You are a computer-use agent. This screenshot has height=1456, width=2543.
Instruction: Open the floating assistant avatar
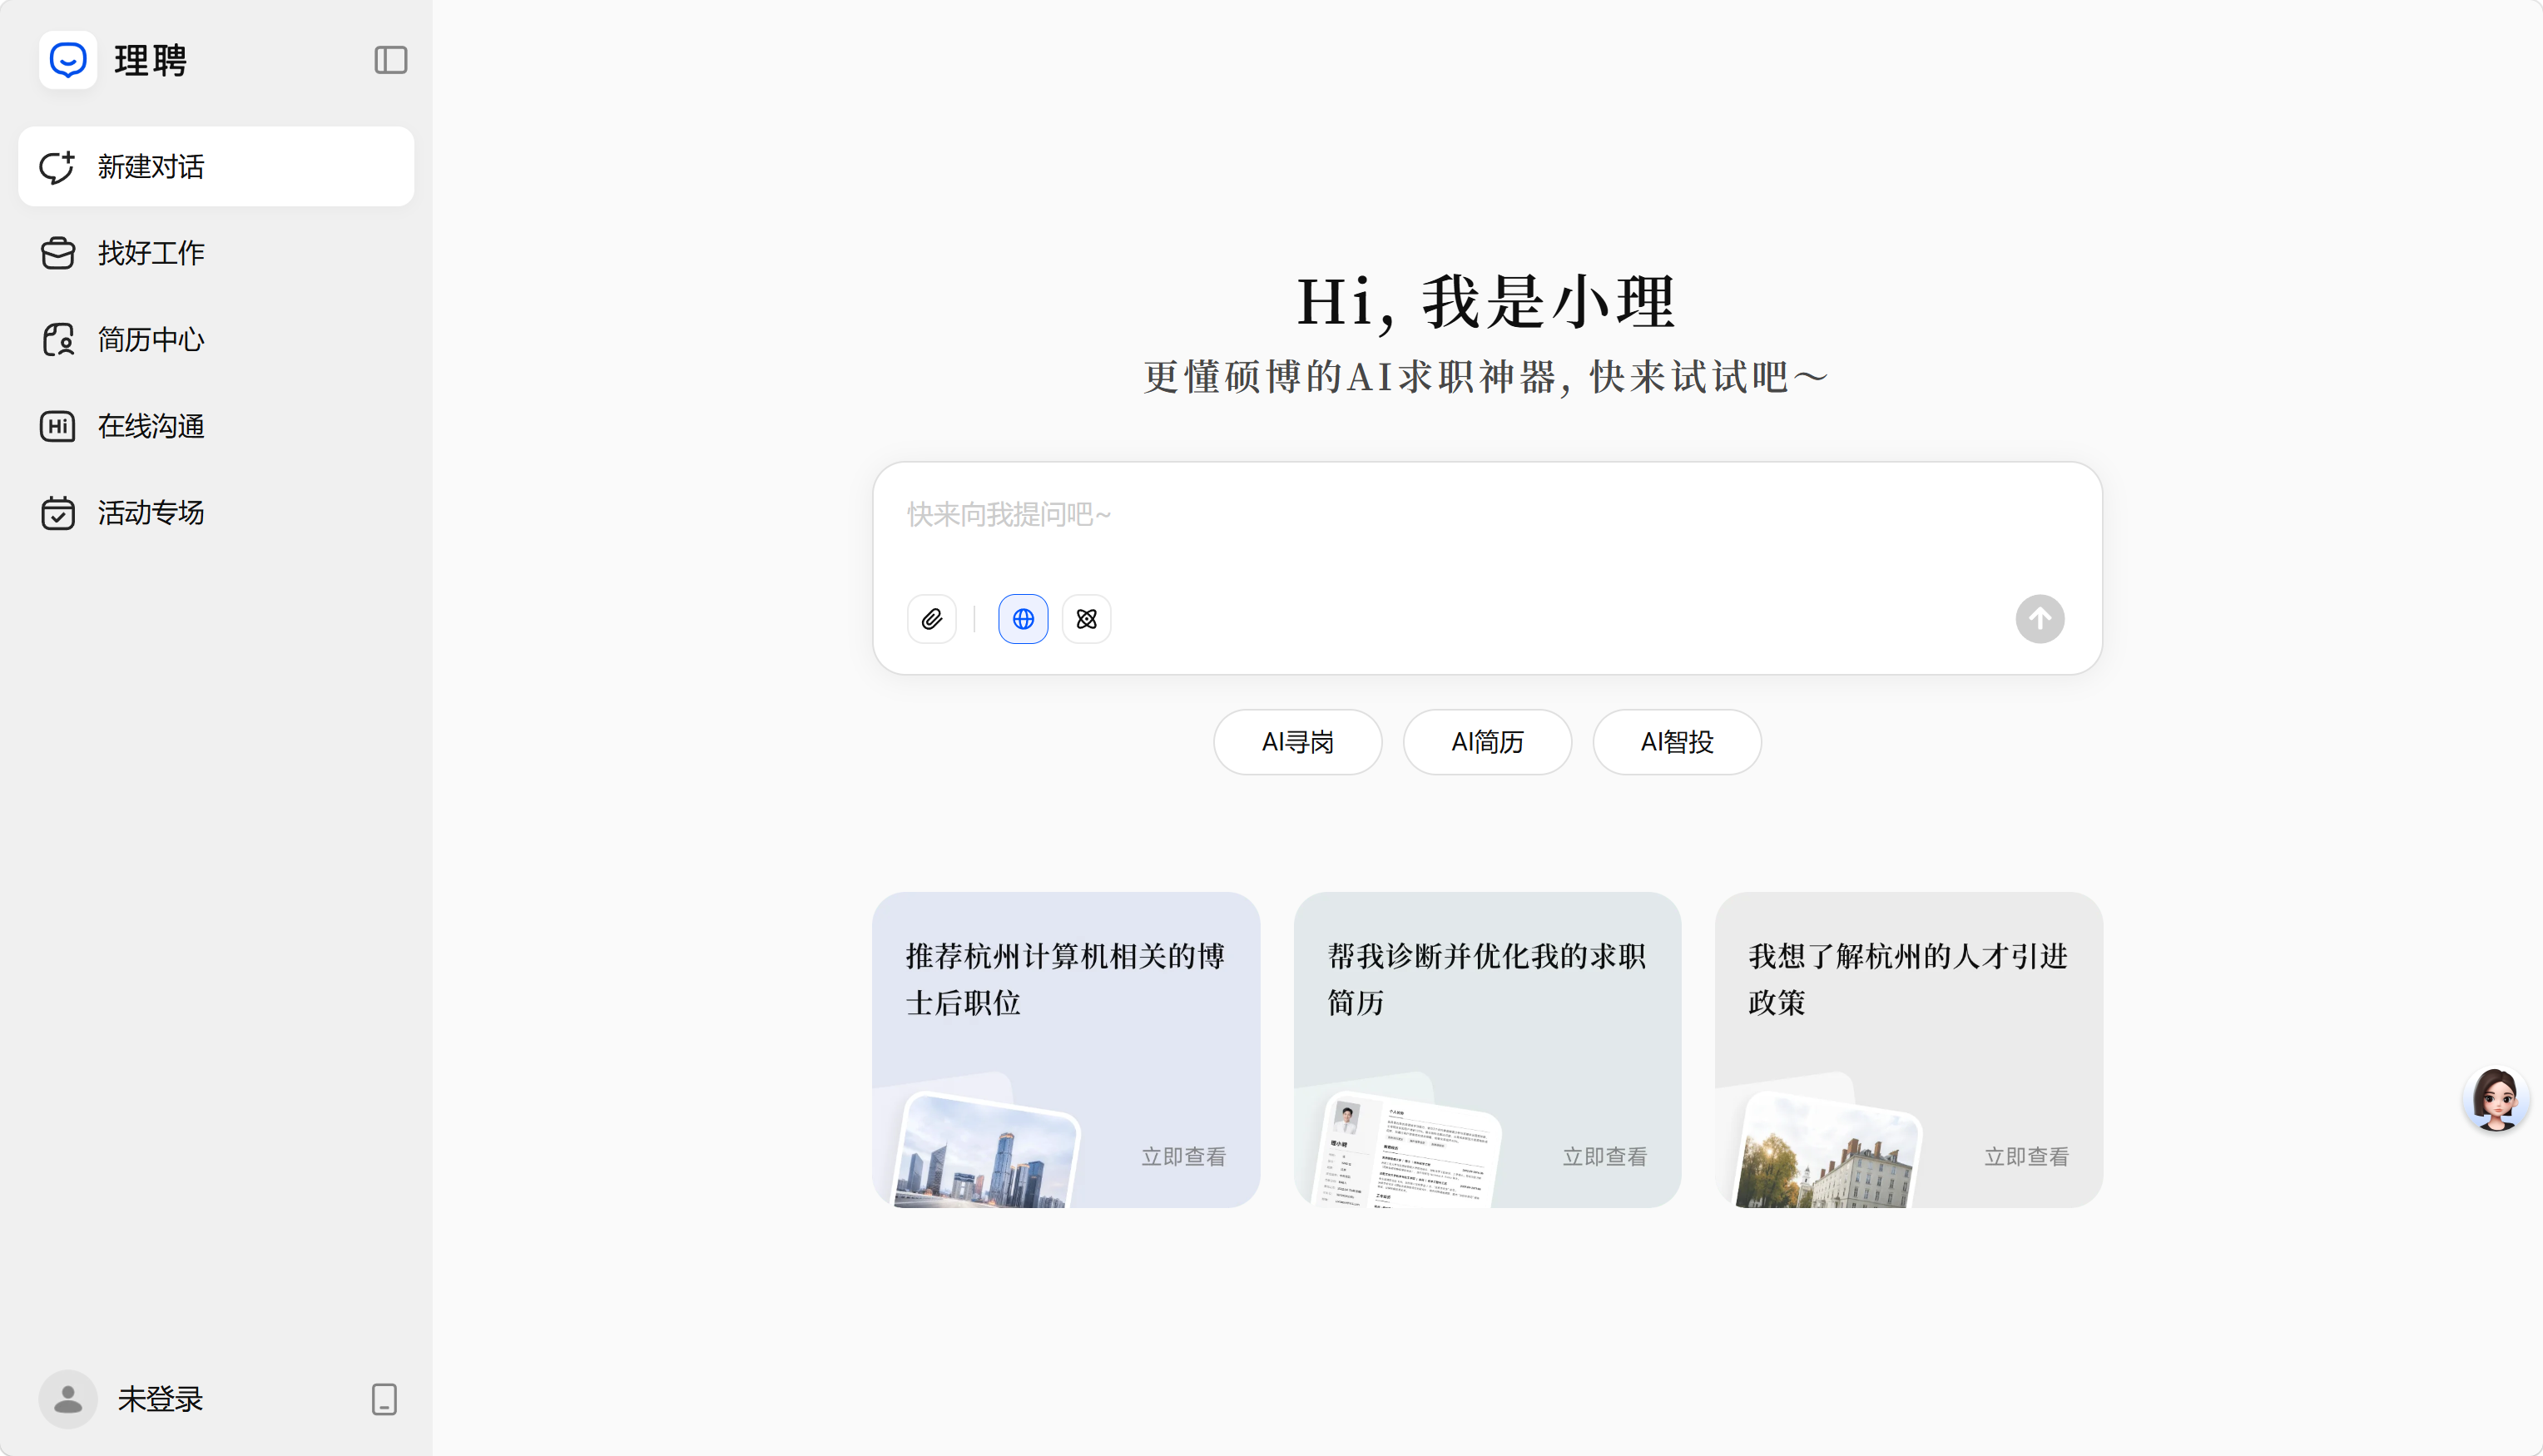(2495, 1099)
